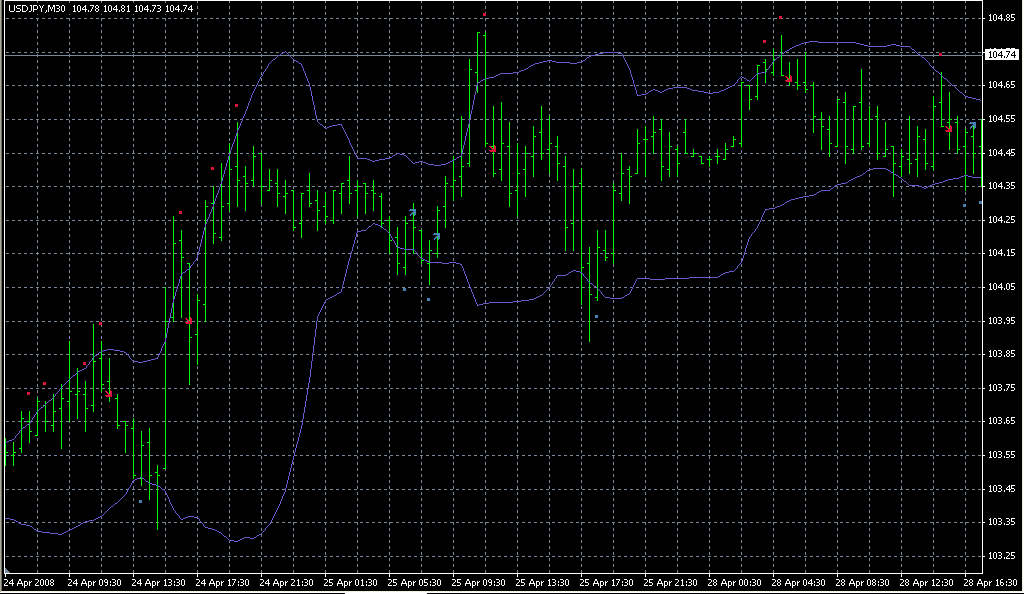Screen dimensions: 1024x594
Task: Click the 25 Apr 01:30 time label
Action: (x=351, y=582)
